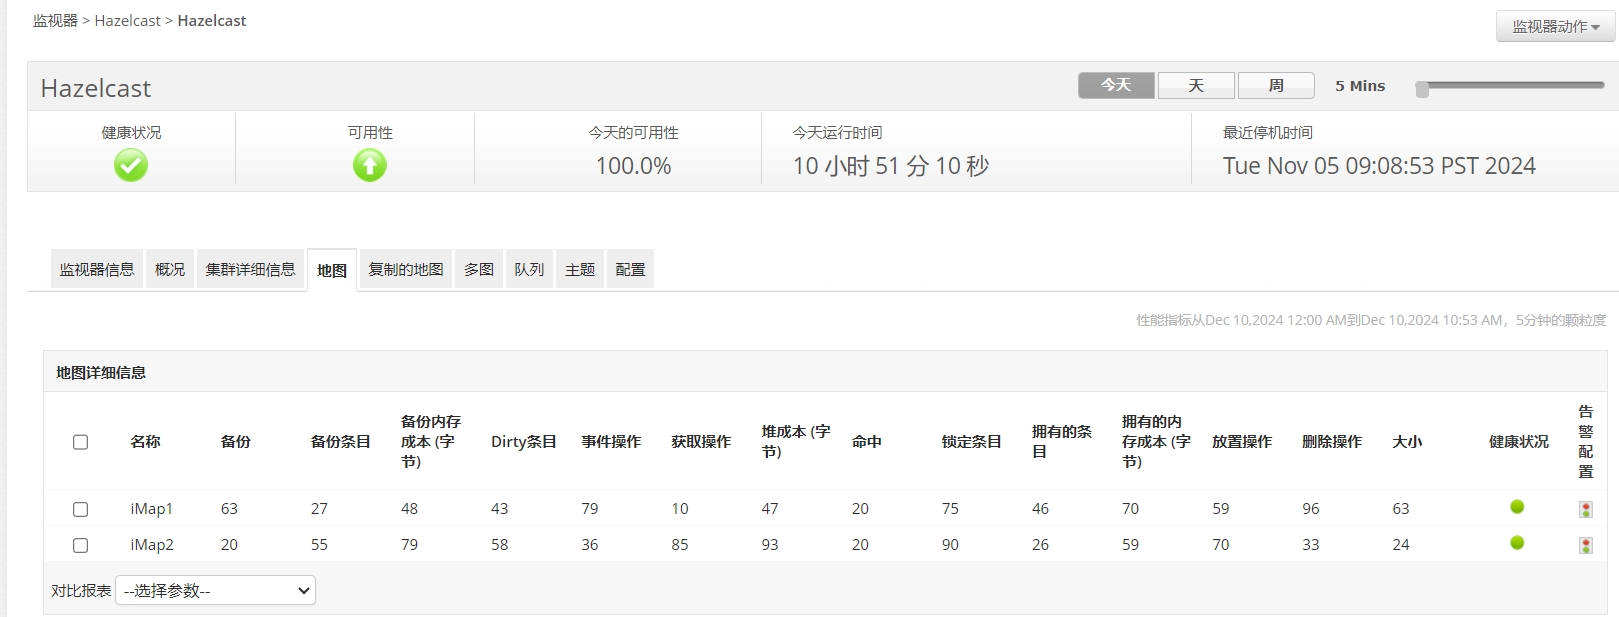1619x617 pixels.
Task: Click the 备份条目 column header
Action: point(341,441)
